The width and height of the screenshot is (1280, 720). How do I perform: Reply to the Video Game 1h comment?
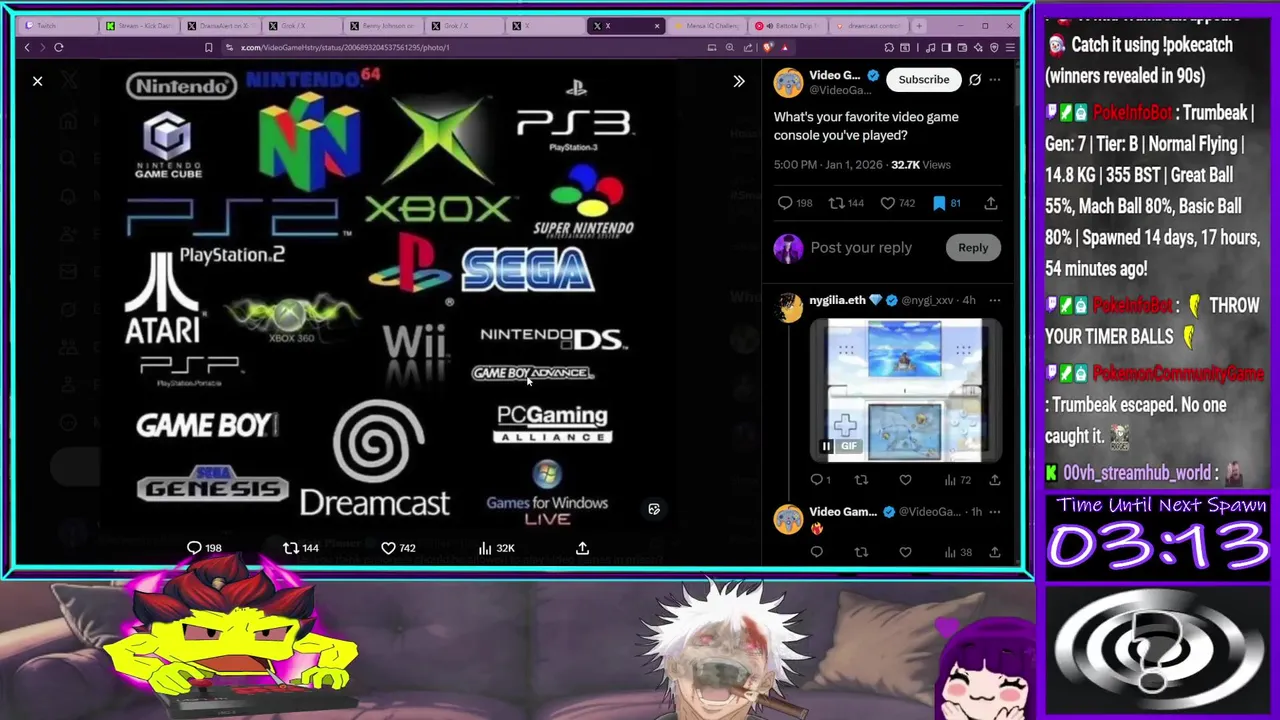817,552
